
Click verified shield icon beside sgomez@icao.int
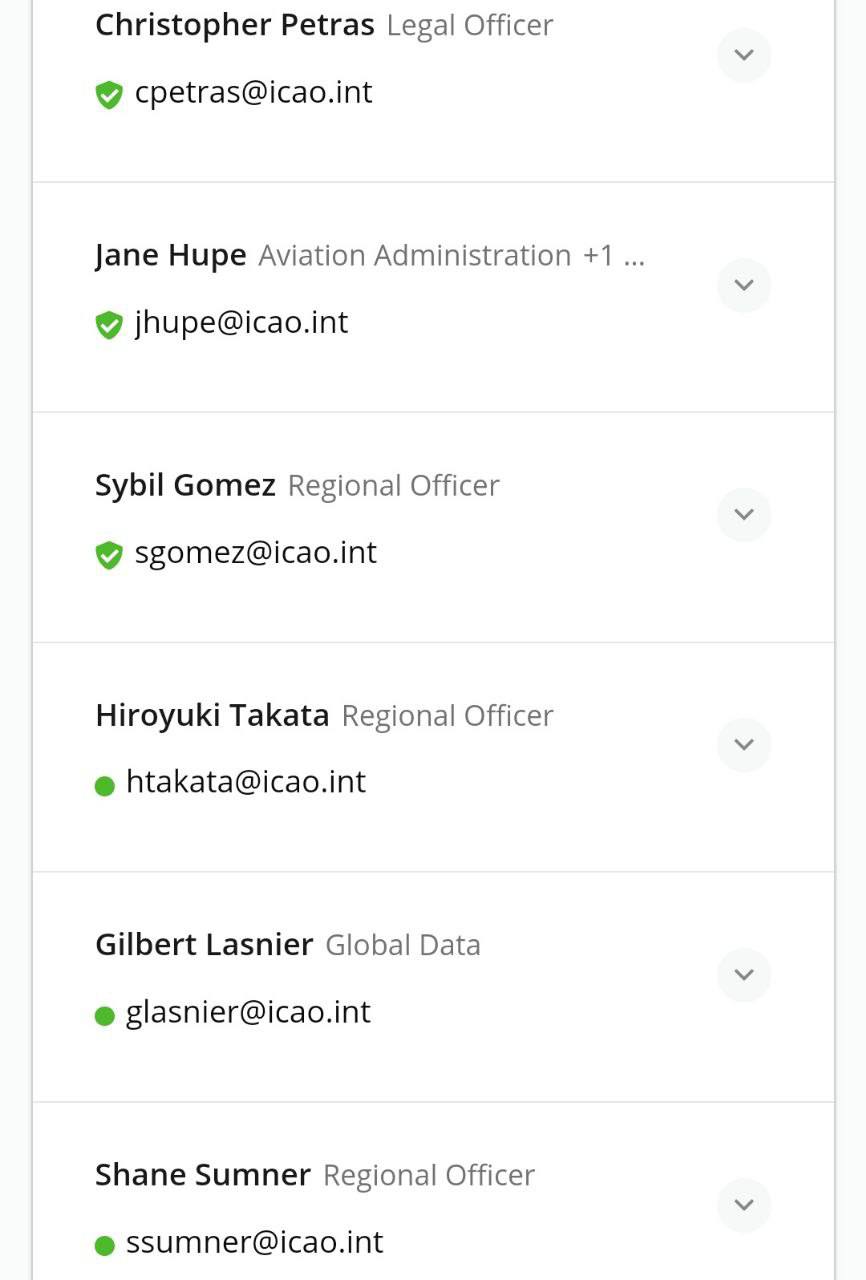click(x=109, y=555)
